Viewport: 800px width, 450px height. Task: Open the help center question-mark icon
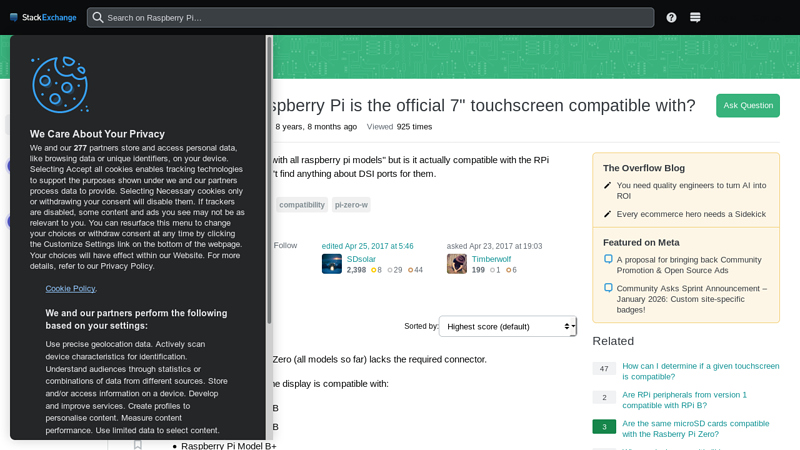(671, 17)
